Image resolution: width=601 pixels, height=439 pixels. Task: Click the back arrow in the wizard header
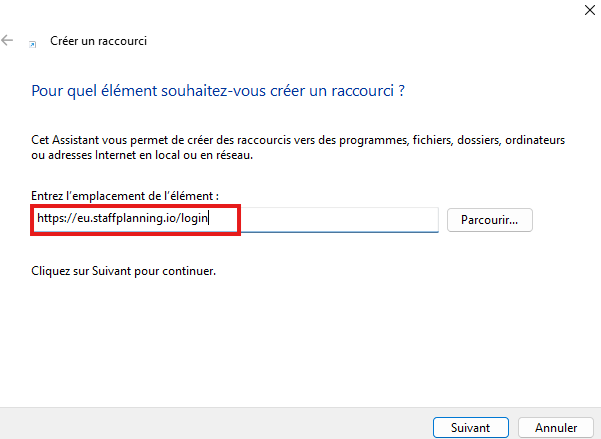pyautogui.click(x=8, y=41)
